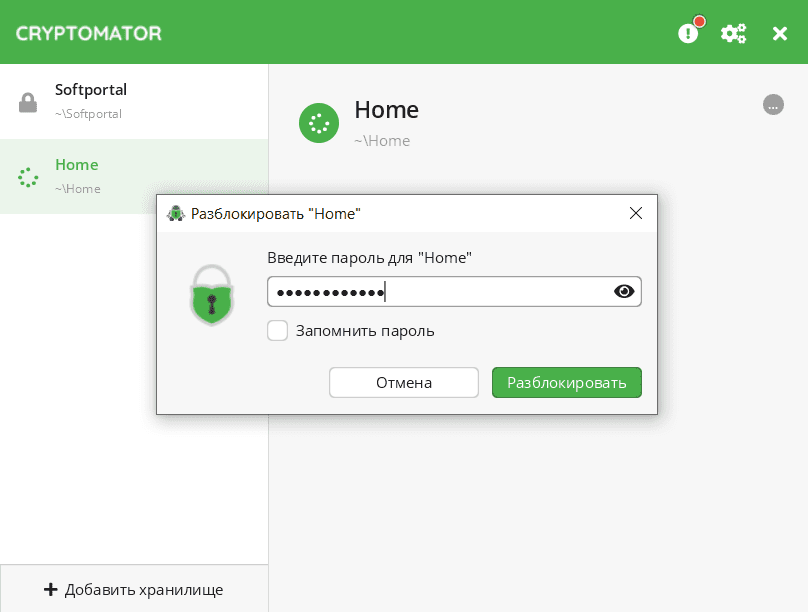Click the "Запомнить пароль" label text
The width and height of the screenshot is (808, 612).
pyautogui.click(x=365, y=330)
